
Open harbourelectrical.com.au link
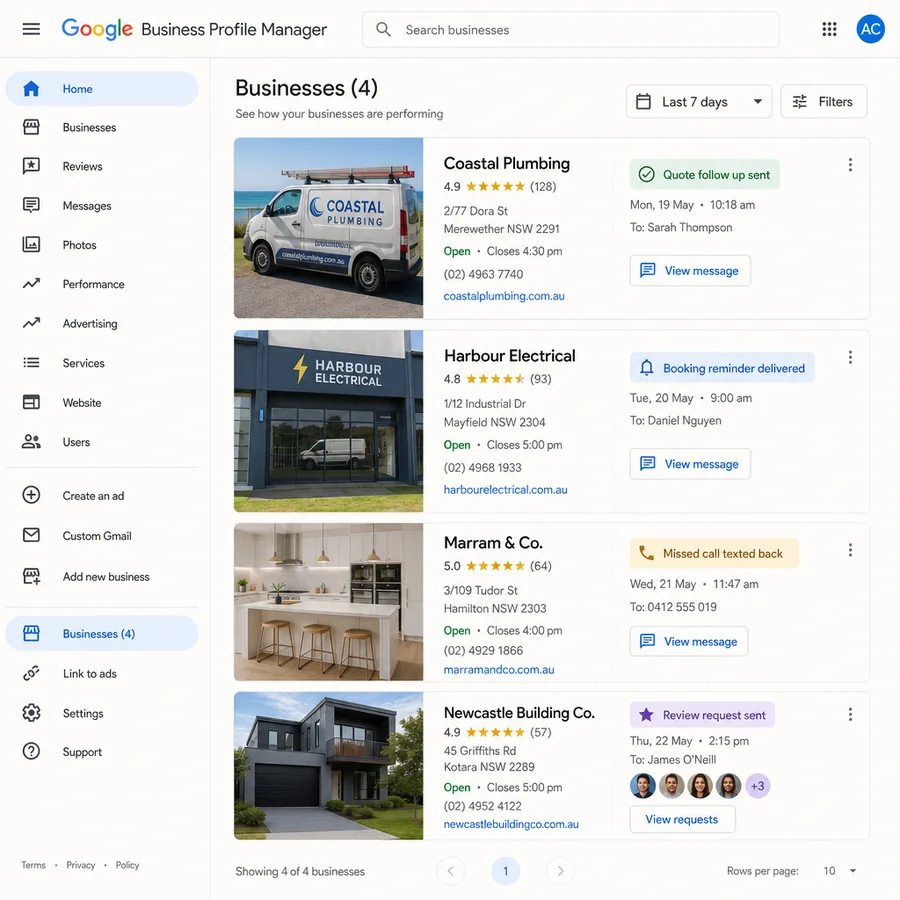[505, 490]
